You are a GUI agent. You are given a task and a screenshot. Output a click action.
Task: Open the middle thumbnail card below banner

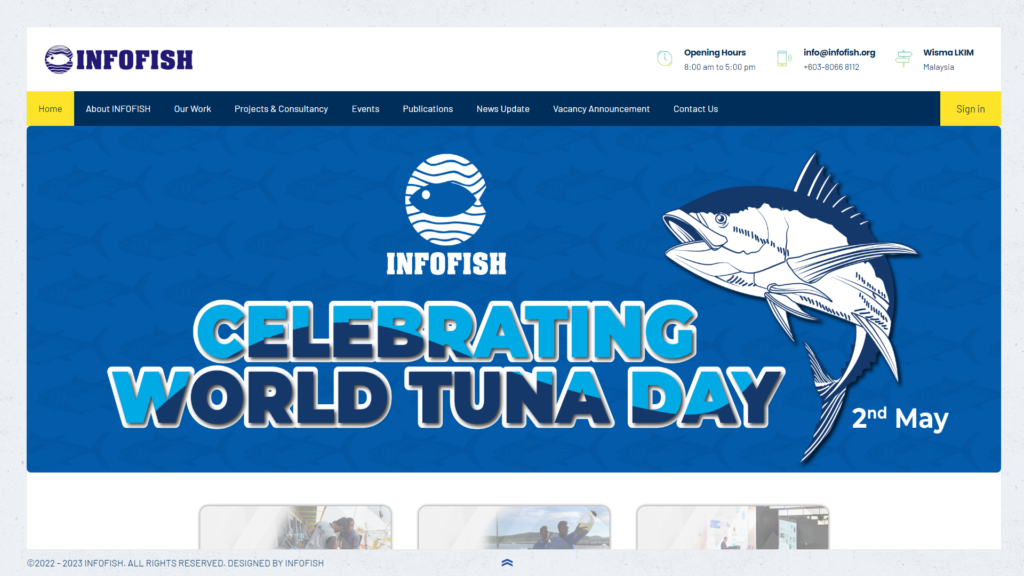[x=513, y=527]
